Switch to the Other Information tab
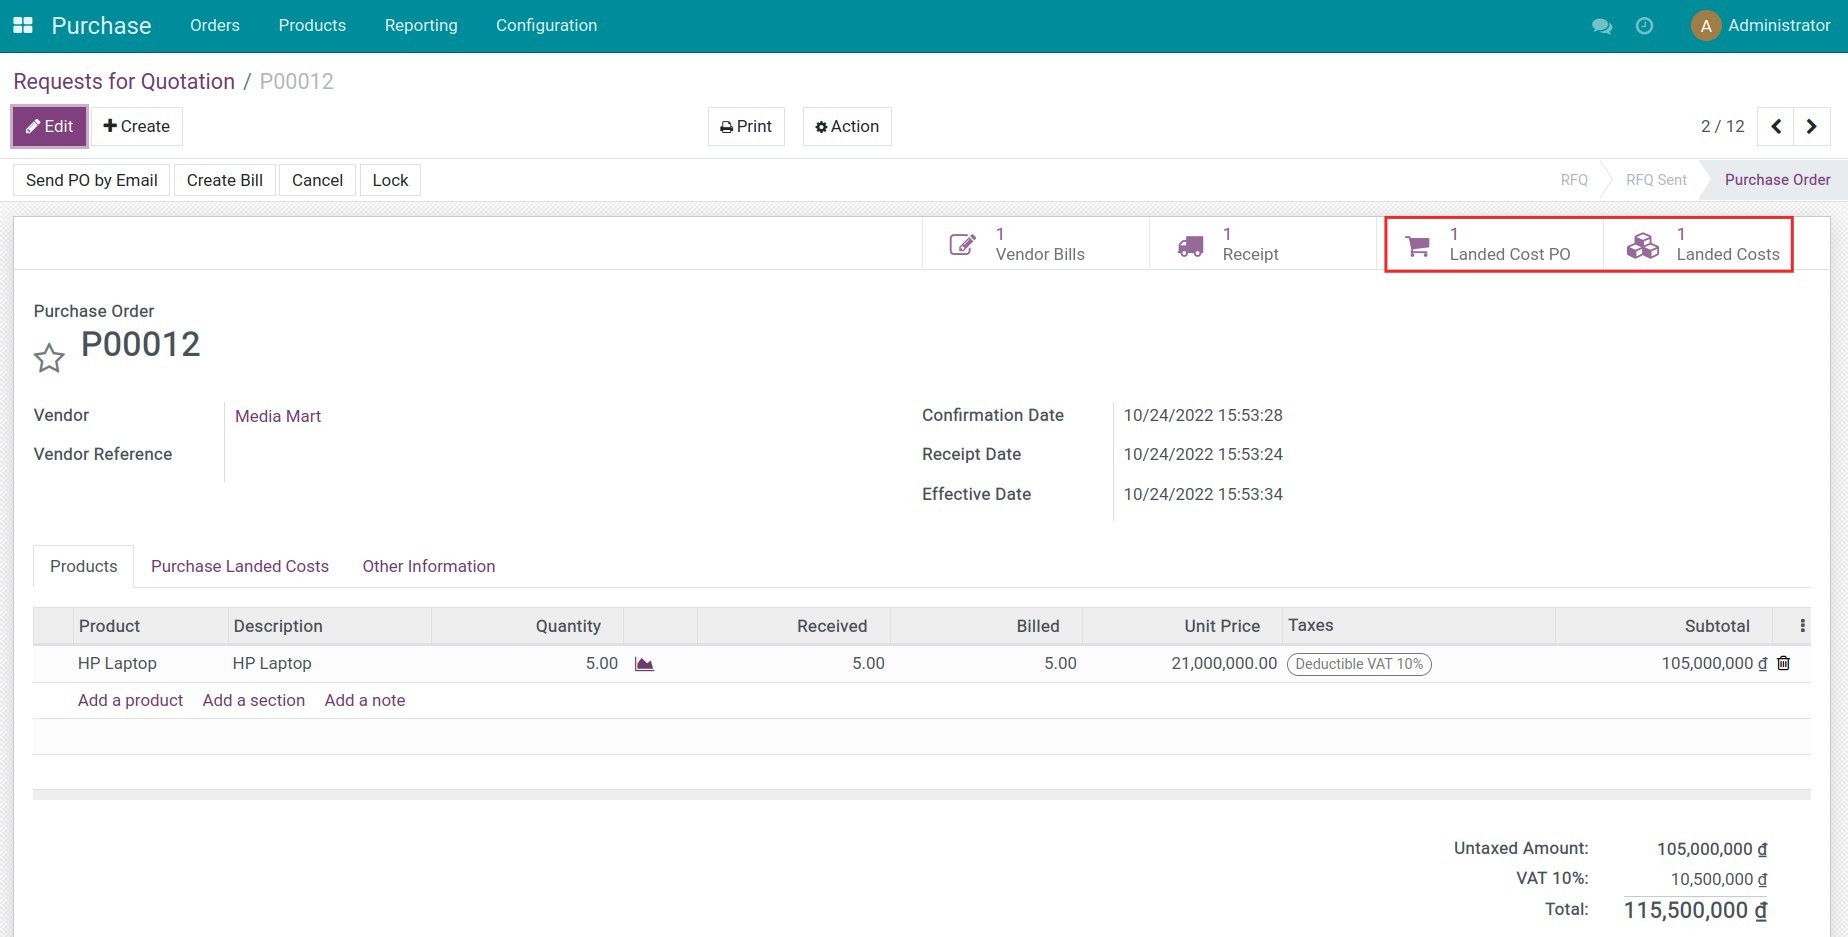The image size is (1848, 937). (x=428, y=566)
